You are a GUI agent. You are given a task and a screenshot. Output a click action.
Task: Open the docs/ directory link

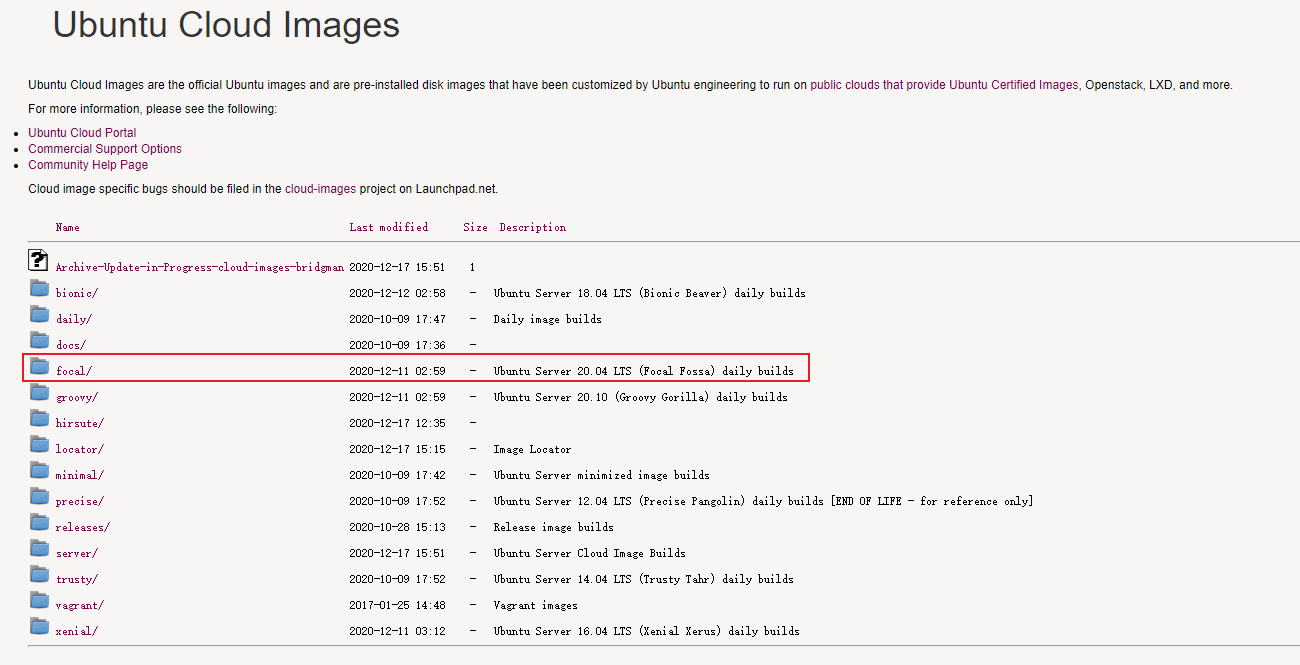(71, 345)
